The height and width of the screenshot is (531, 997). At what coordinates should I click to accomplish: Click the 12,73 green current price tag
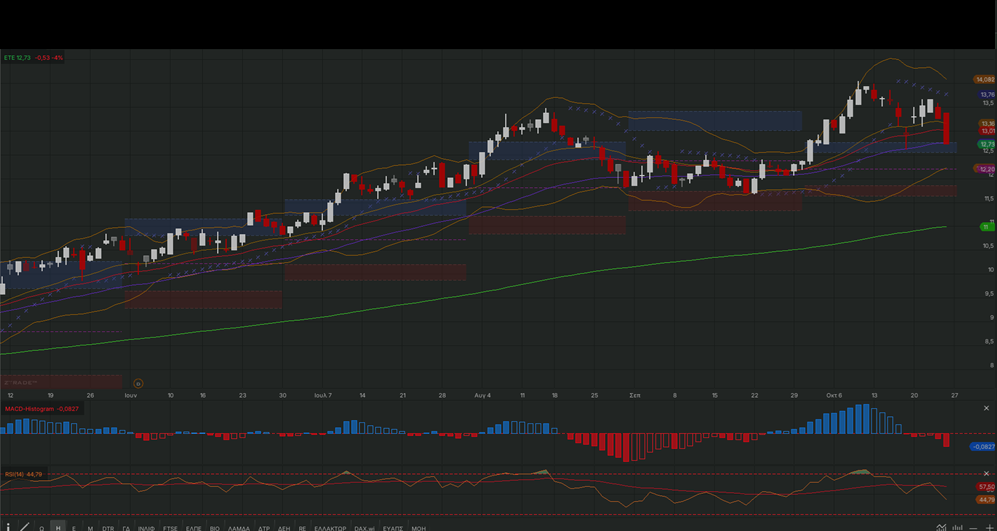(x=986, y=144)
